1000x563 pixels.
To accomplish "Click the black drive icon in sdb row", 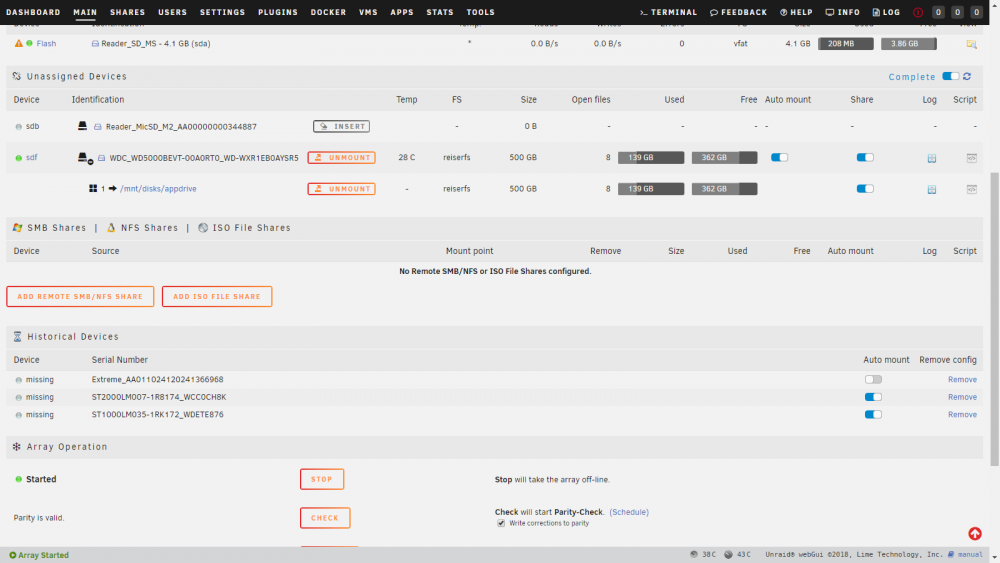I will [82, 126].
